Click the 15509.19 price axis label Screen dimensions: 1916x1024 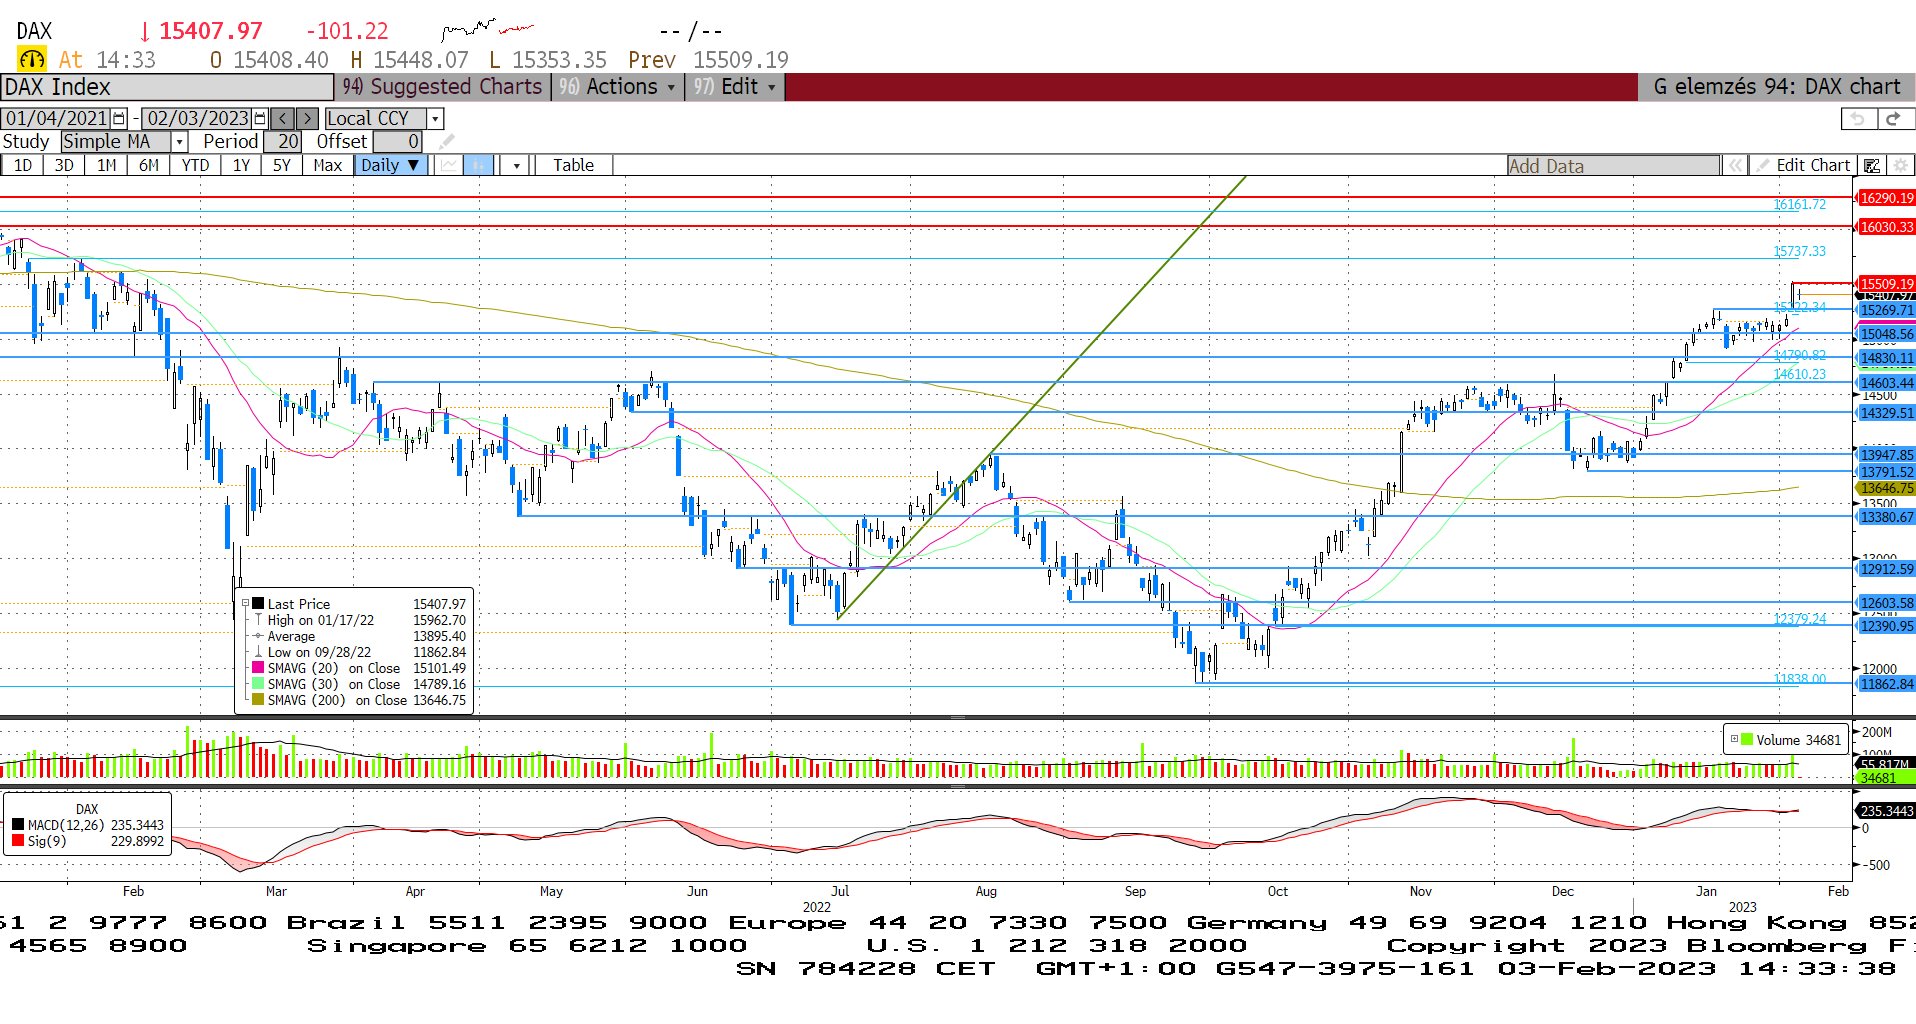coord(1886,284)
